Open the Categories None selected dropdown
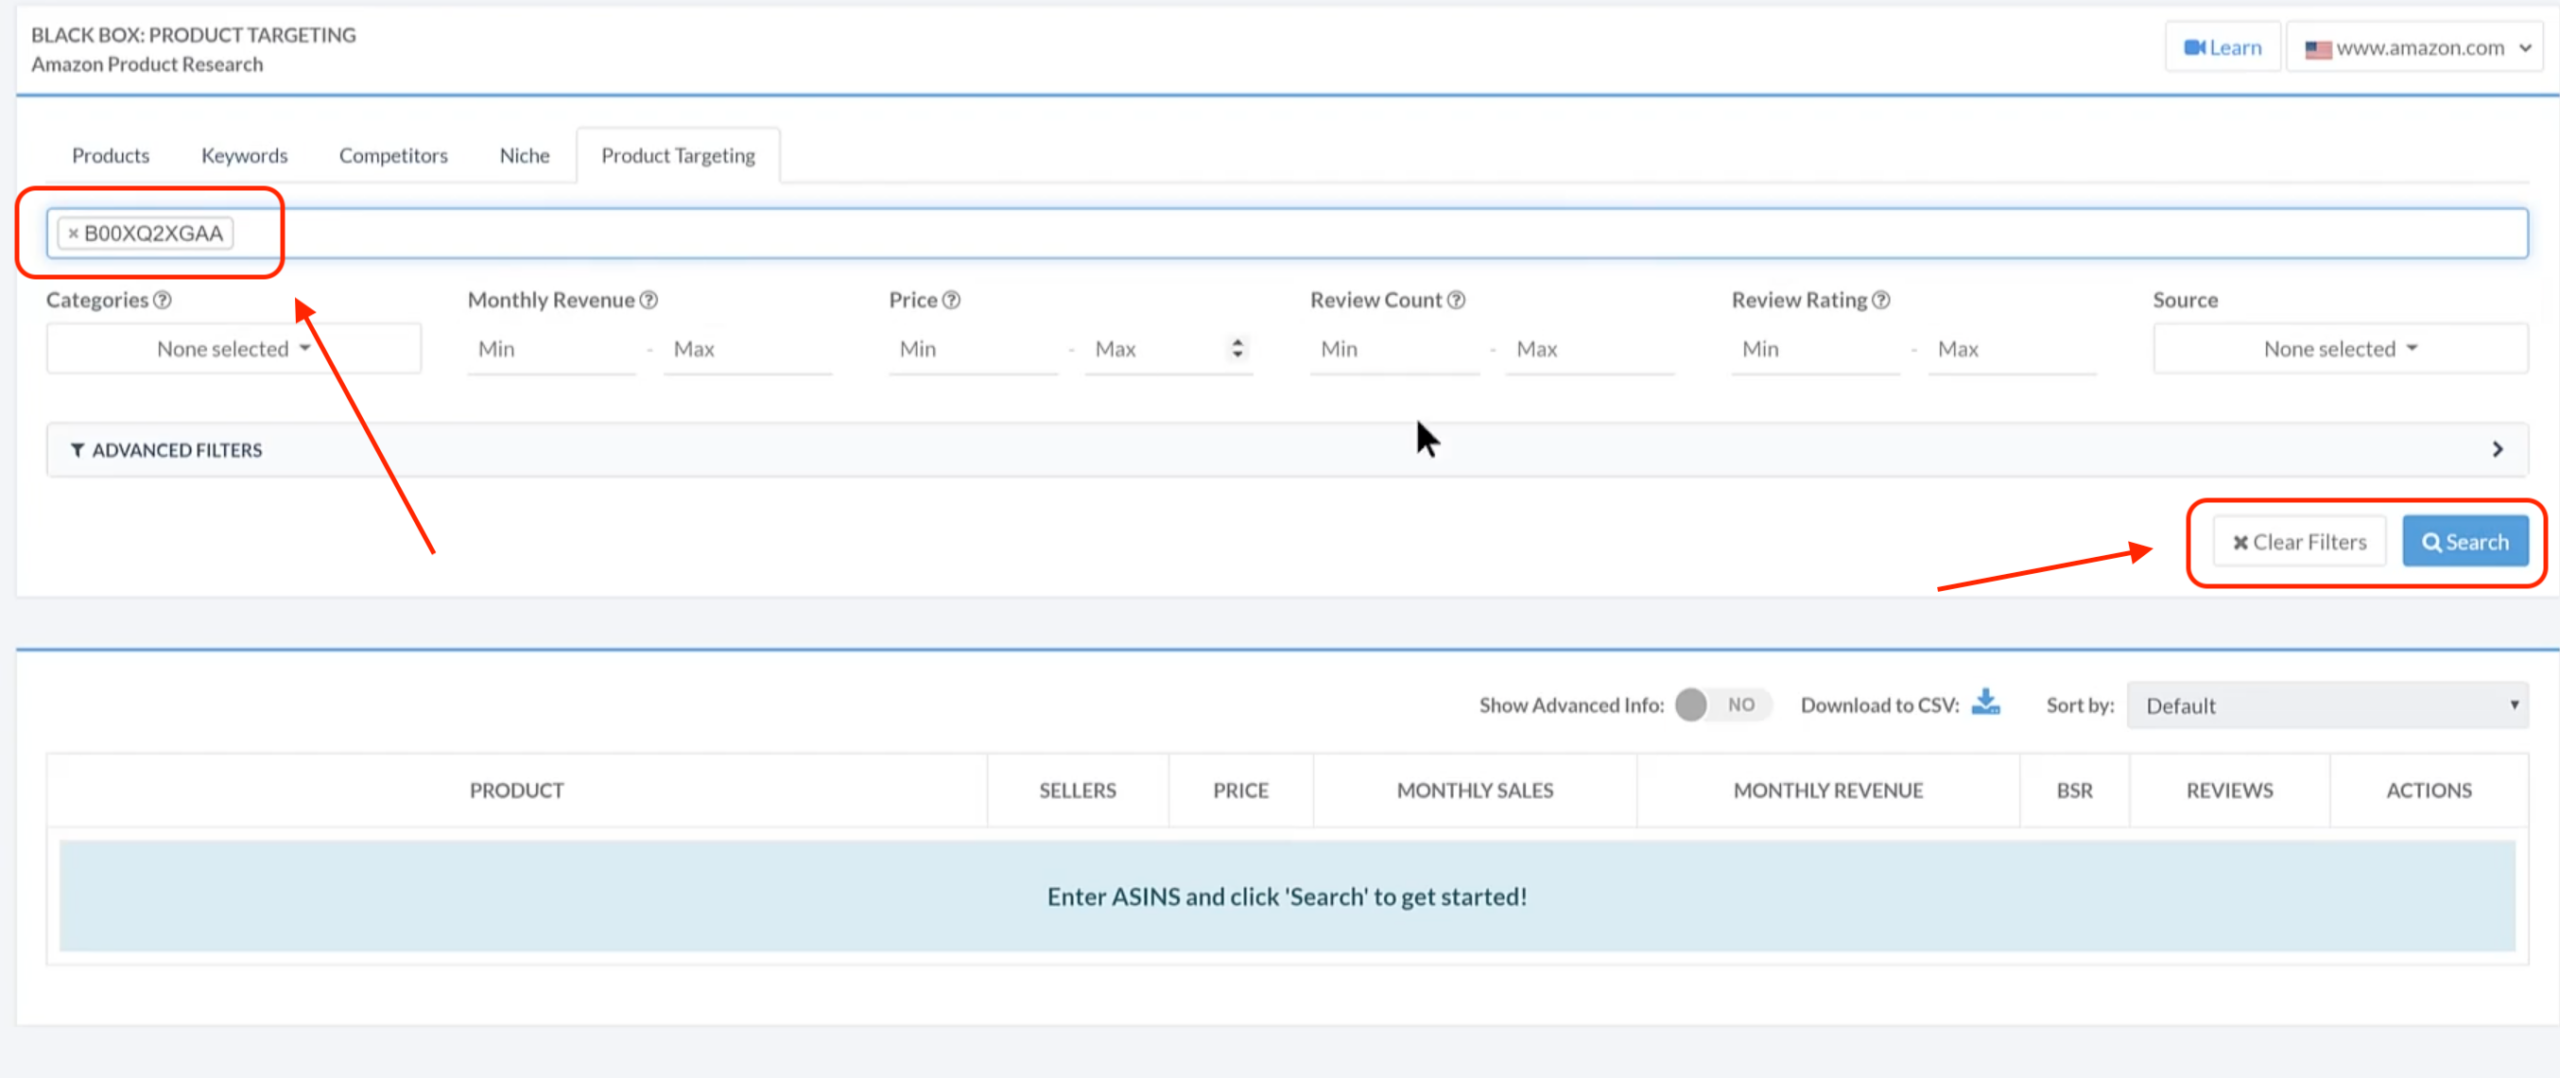This screenshot has height=1078, width=2560. (x=233, y=349)
